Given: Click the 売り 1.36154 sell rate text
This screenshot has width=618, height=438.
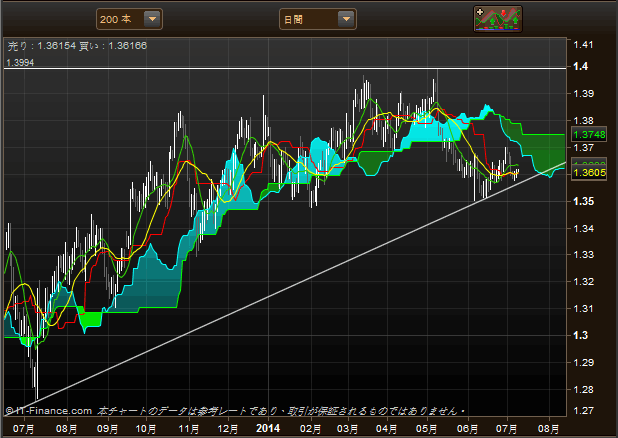Looking at the screenshot, I should pos(42,46).
